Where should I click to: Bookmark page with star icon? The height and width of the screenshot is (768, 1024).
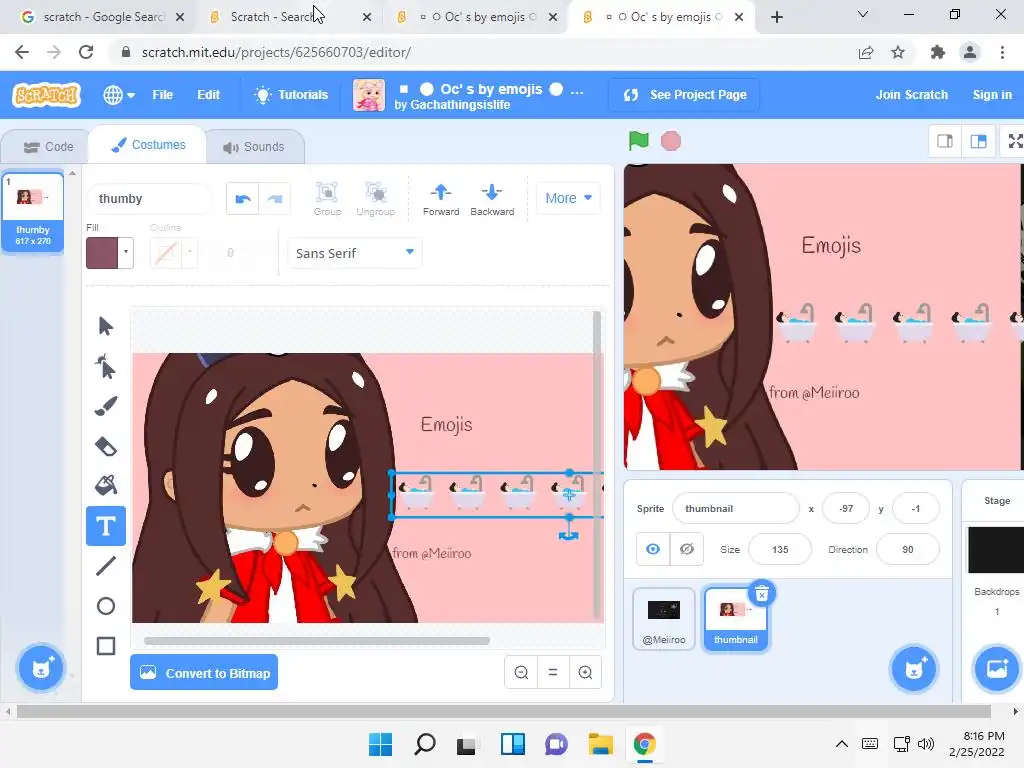[898, 52]
